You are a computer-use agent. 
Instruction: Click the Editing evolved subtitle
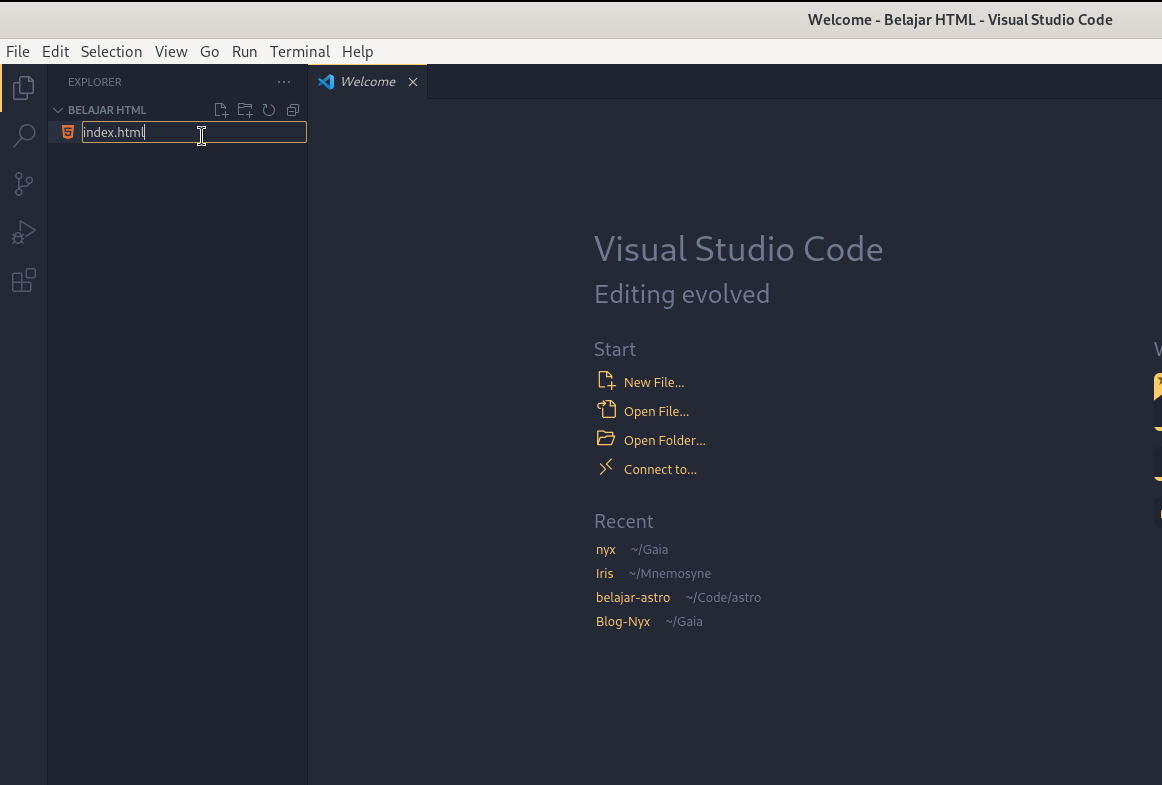pyautogui.click(x=682, y=294)
